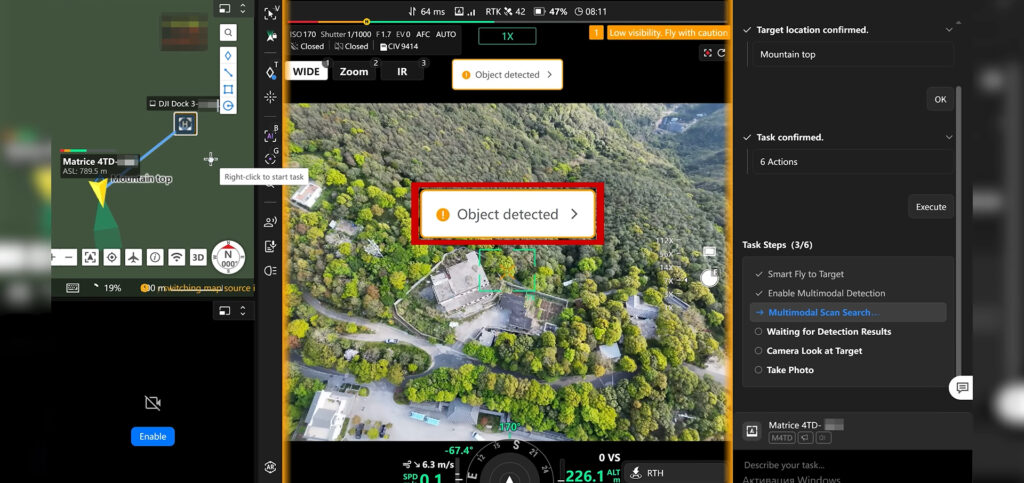Open the speaker broadcast person icon

(270, 222)
